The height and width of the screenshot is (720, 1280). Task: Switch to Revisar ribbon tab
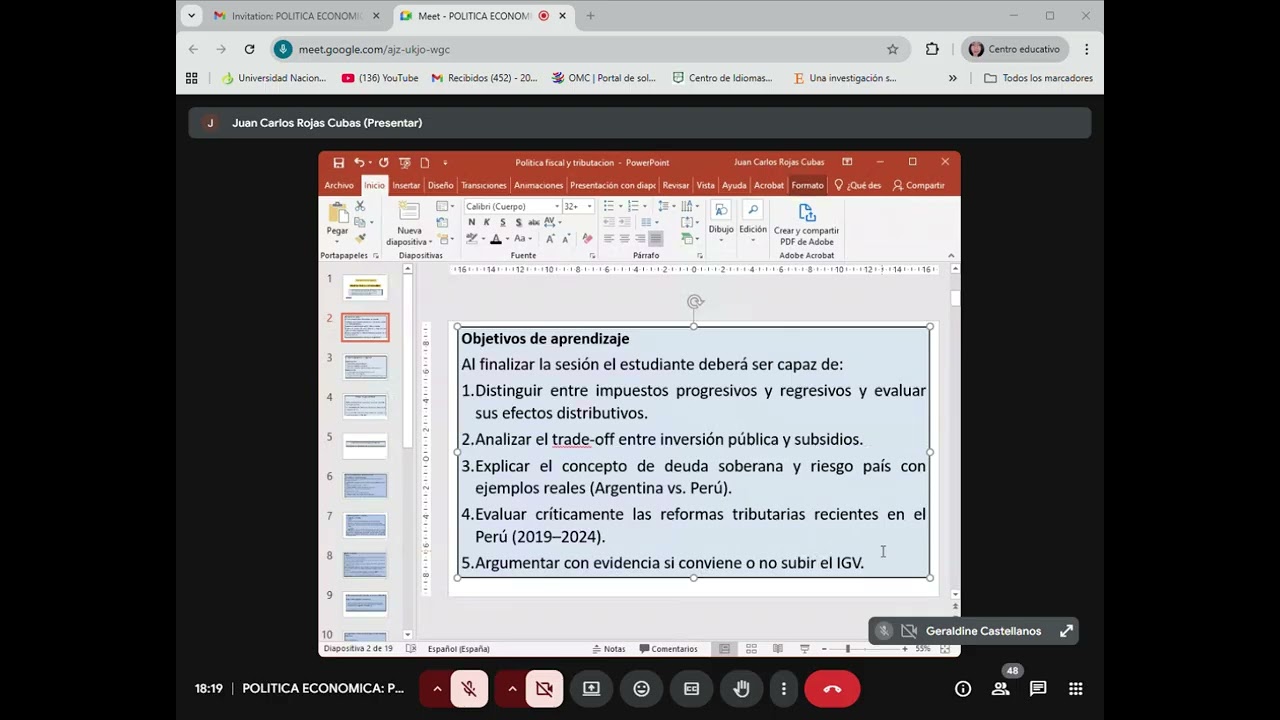tap(676, 185)
